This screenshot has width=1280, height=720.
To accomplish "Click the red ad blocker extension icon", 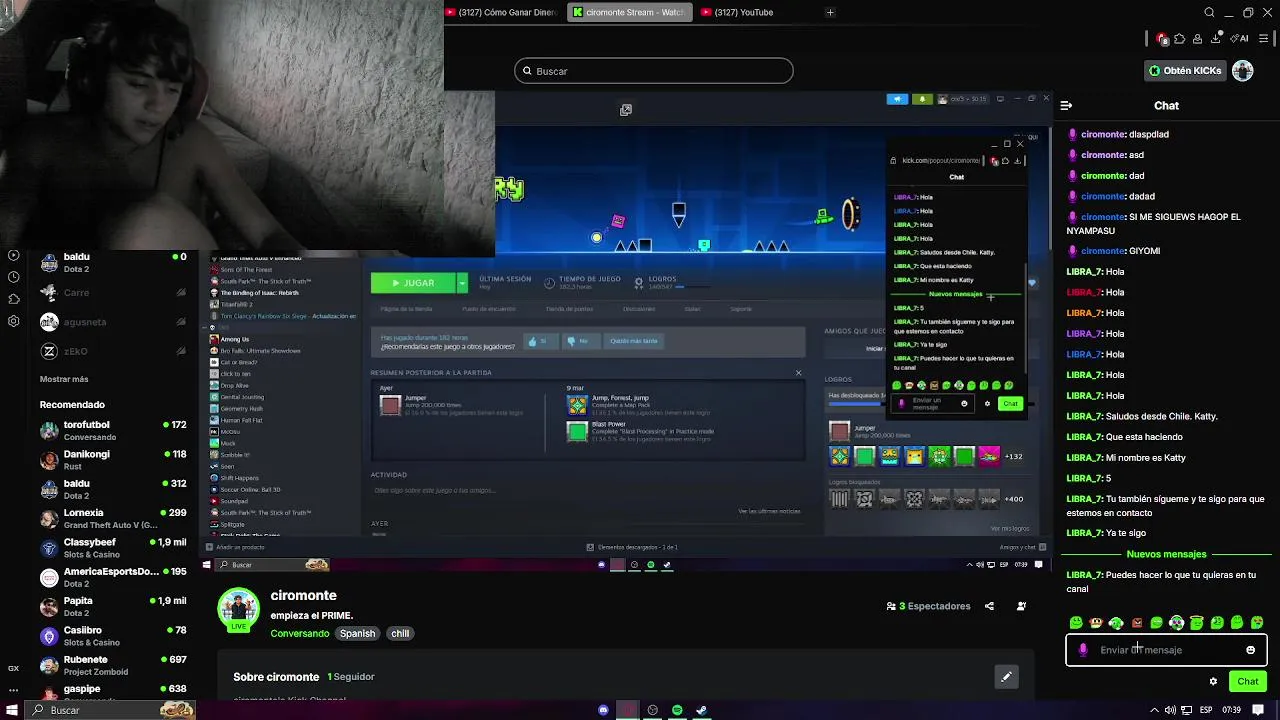I will point(1162,39).
